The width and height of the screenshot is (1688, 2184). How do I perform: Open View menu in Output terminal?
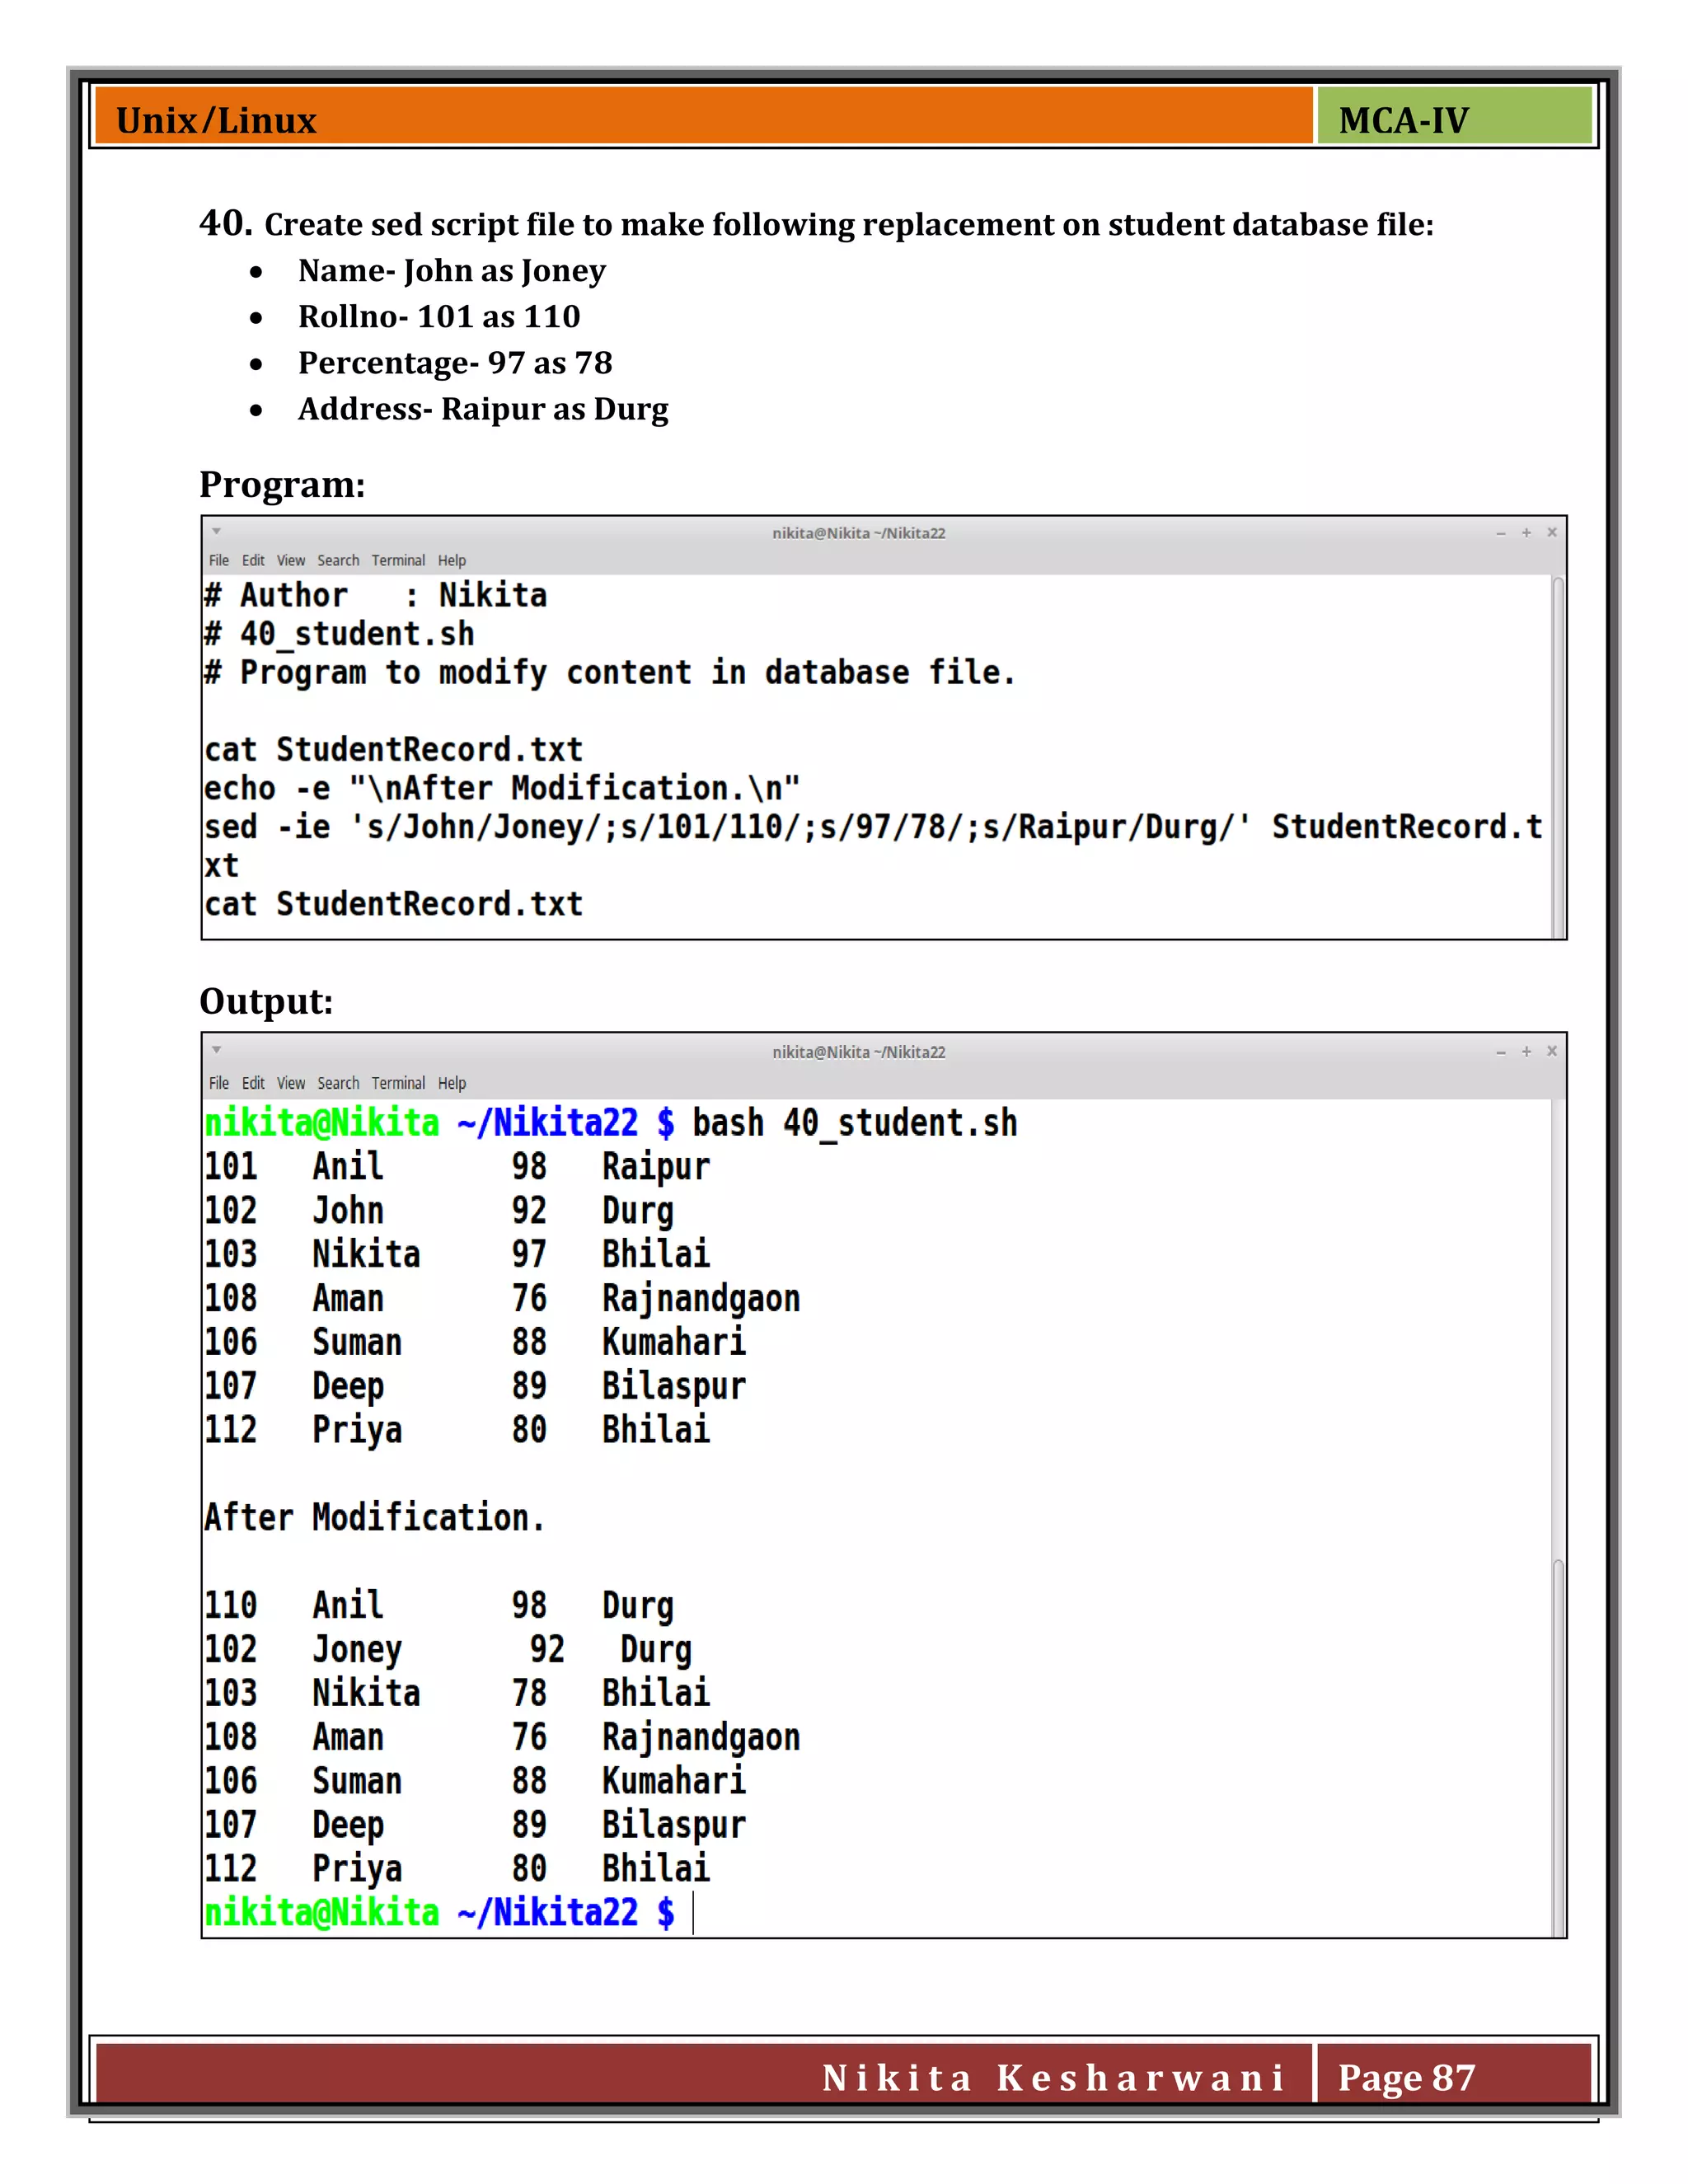click(291, 1083)
